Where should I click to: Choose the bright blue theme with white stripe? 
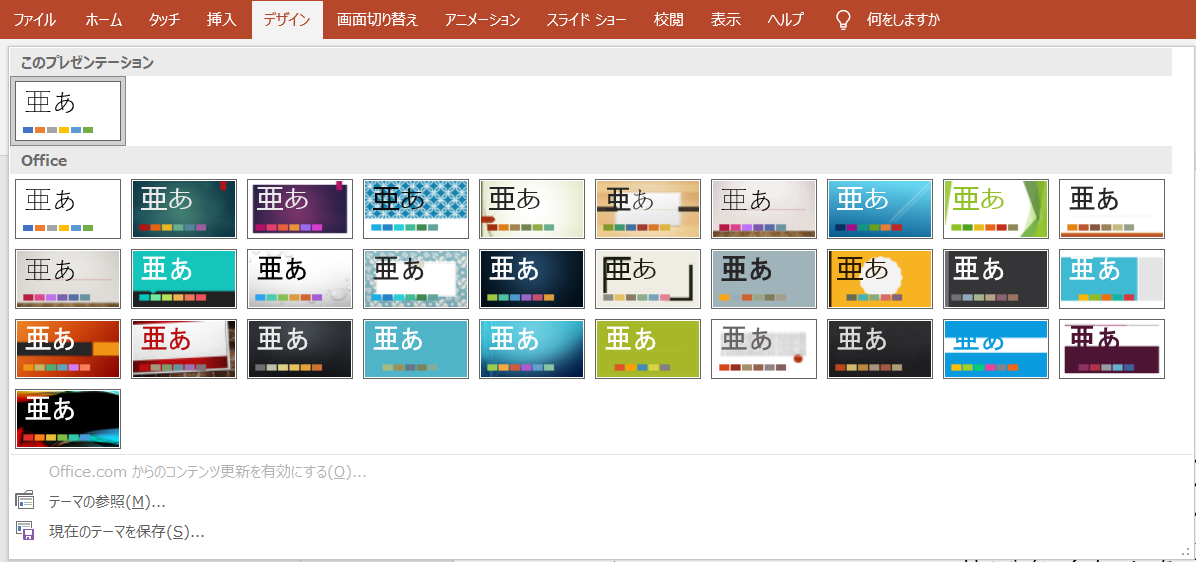click(995, 348)
